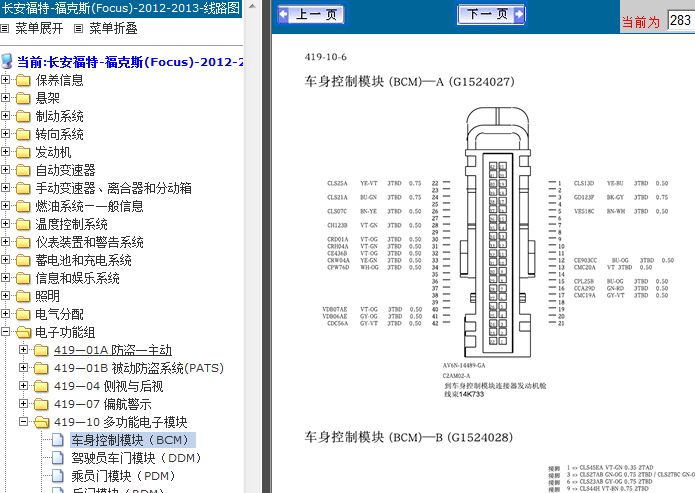Image resolution: width=695 pixels, height=493 pixels.
Task: Click the left panel scrollbar up arrow
Action: coord(252,6)
